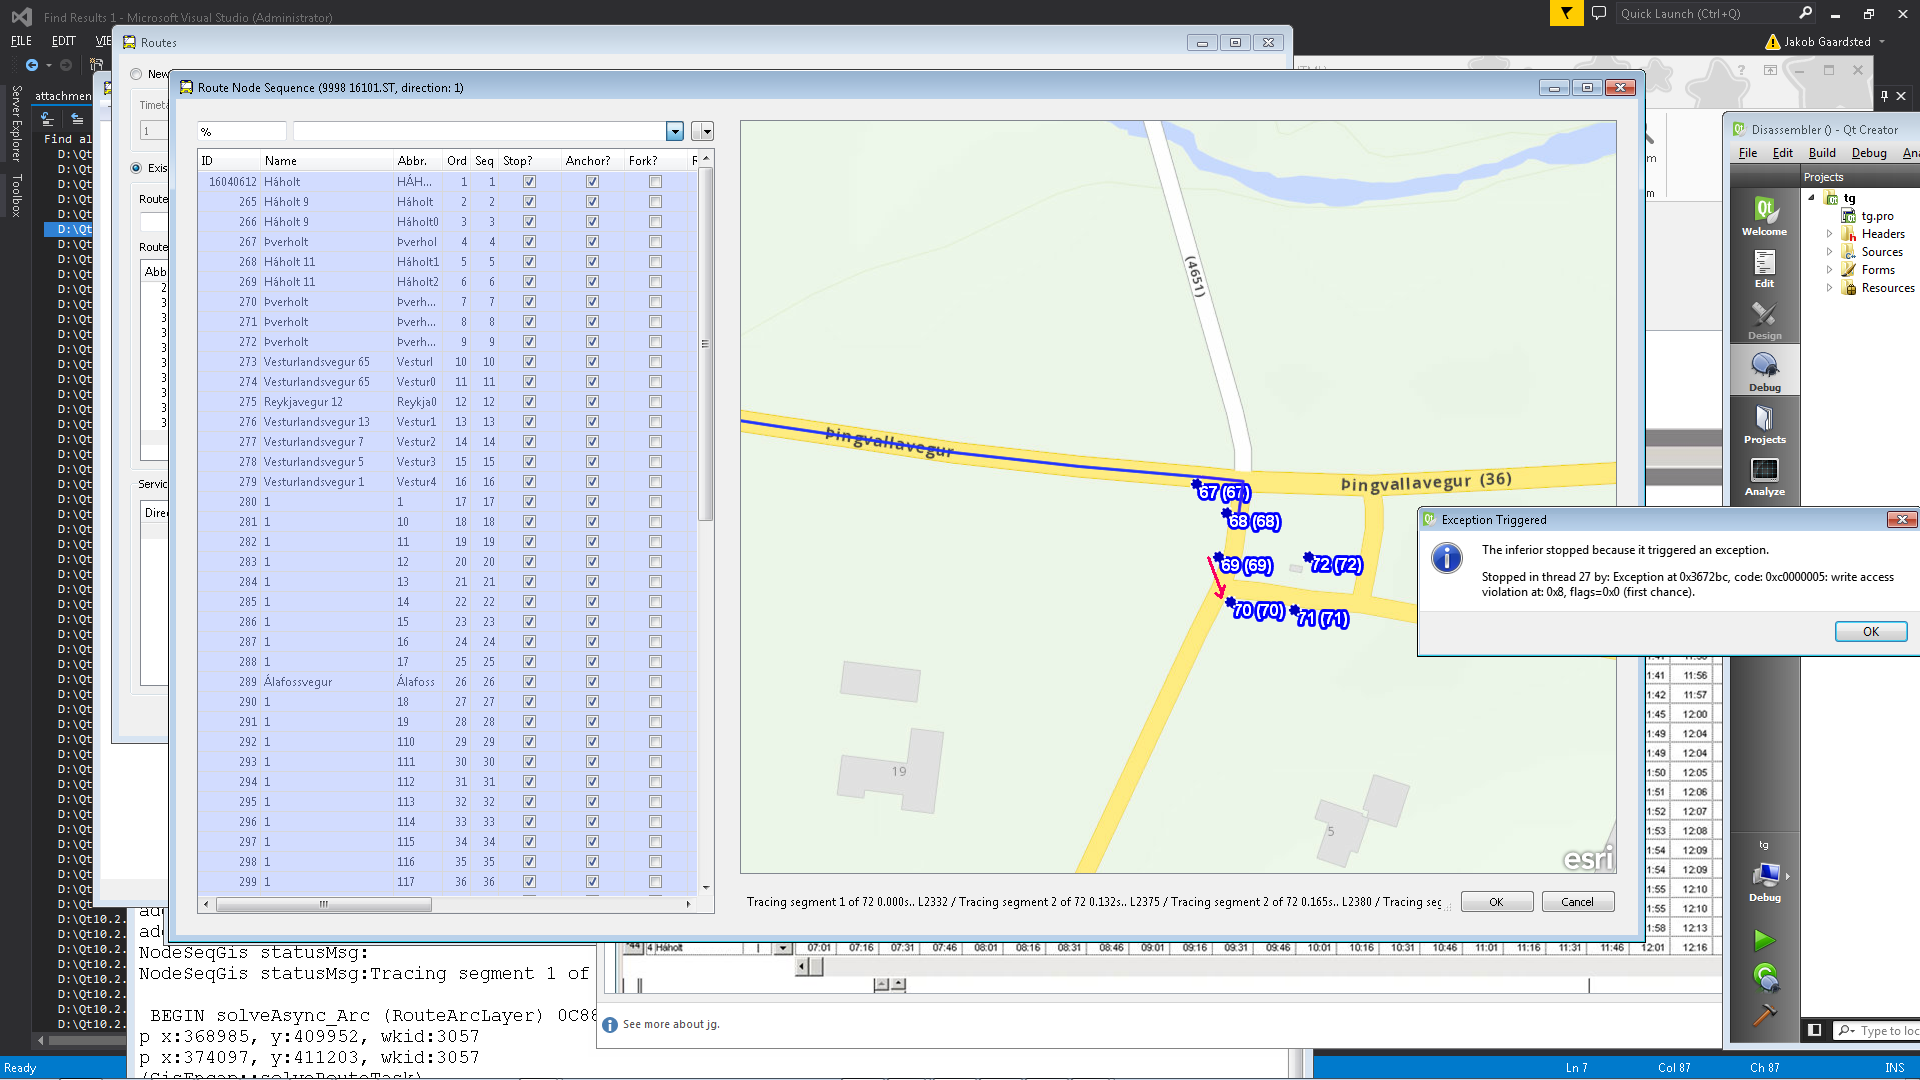Click the Visual Studio navigate backward arrow
The image size is (1920, 1080).
click(x=32, y=65)
